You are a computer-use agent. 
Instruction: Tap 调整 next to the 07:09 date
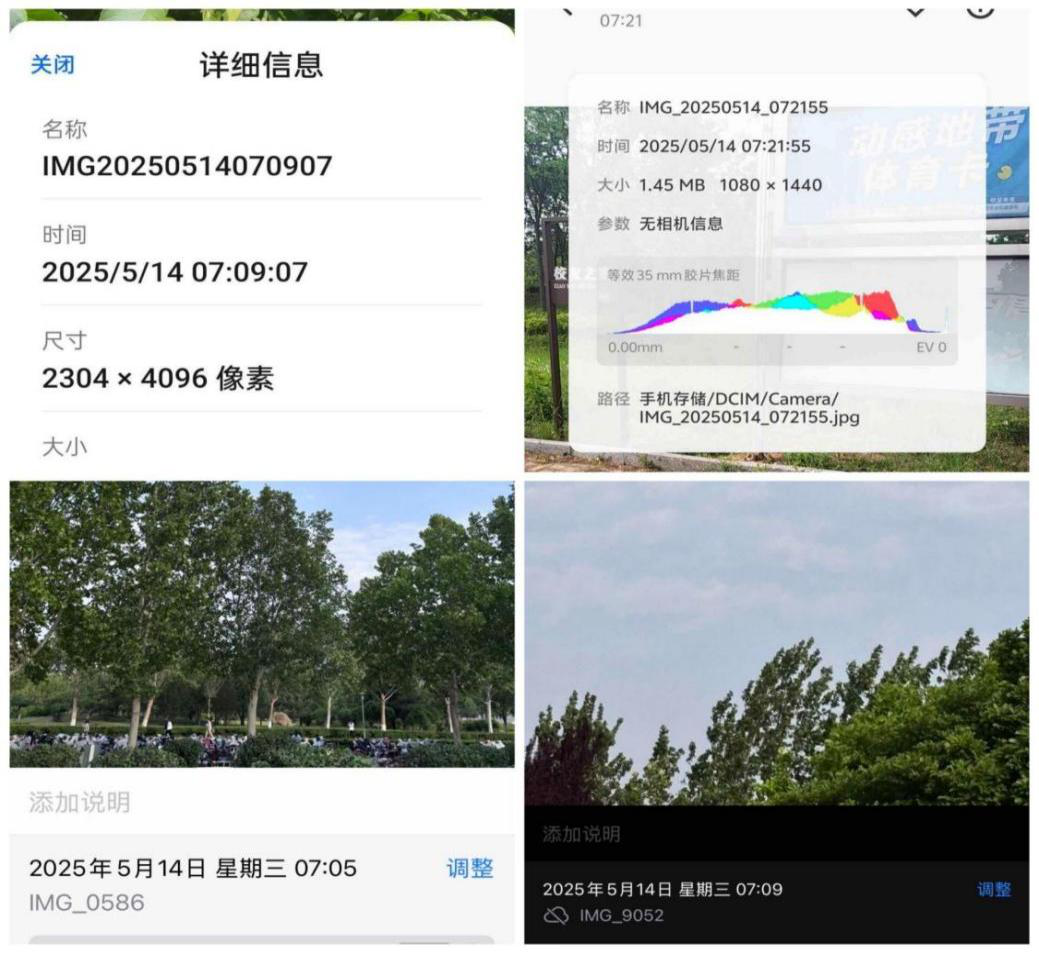pos(993,889)
